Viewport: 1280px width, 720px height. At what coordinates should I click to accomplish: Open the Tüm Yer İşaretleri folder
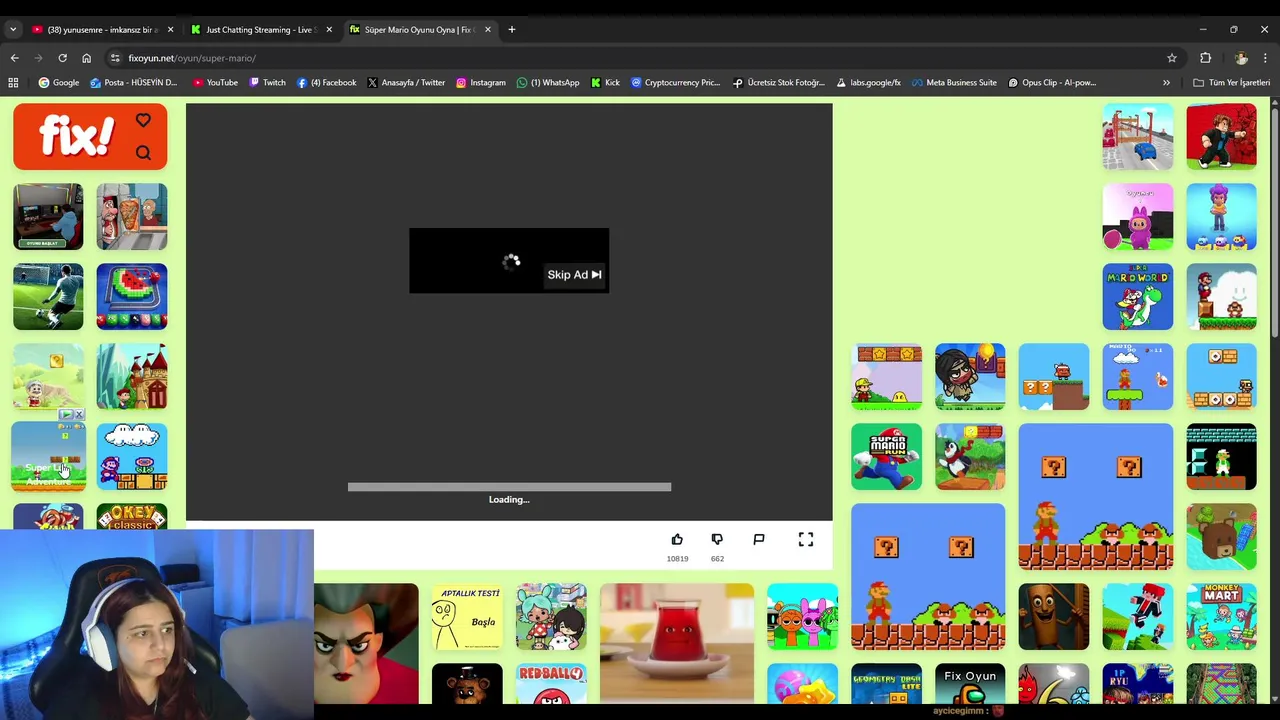click(1231, 83)
